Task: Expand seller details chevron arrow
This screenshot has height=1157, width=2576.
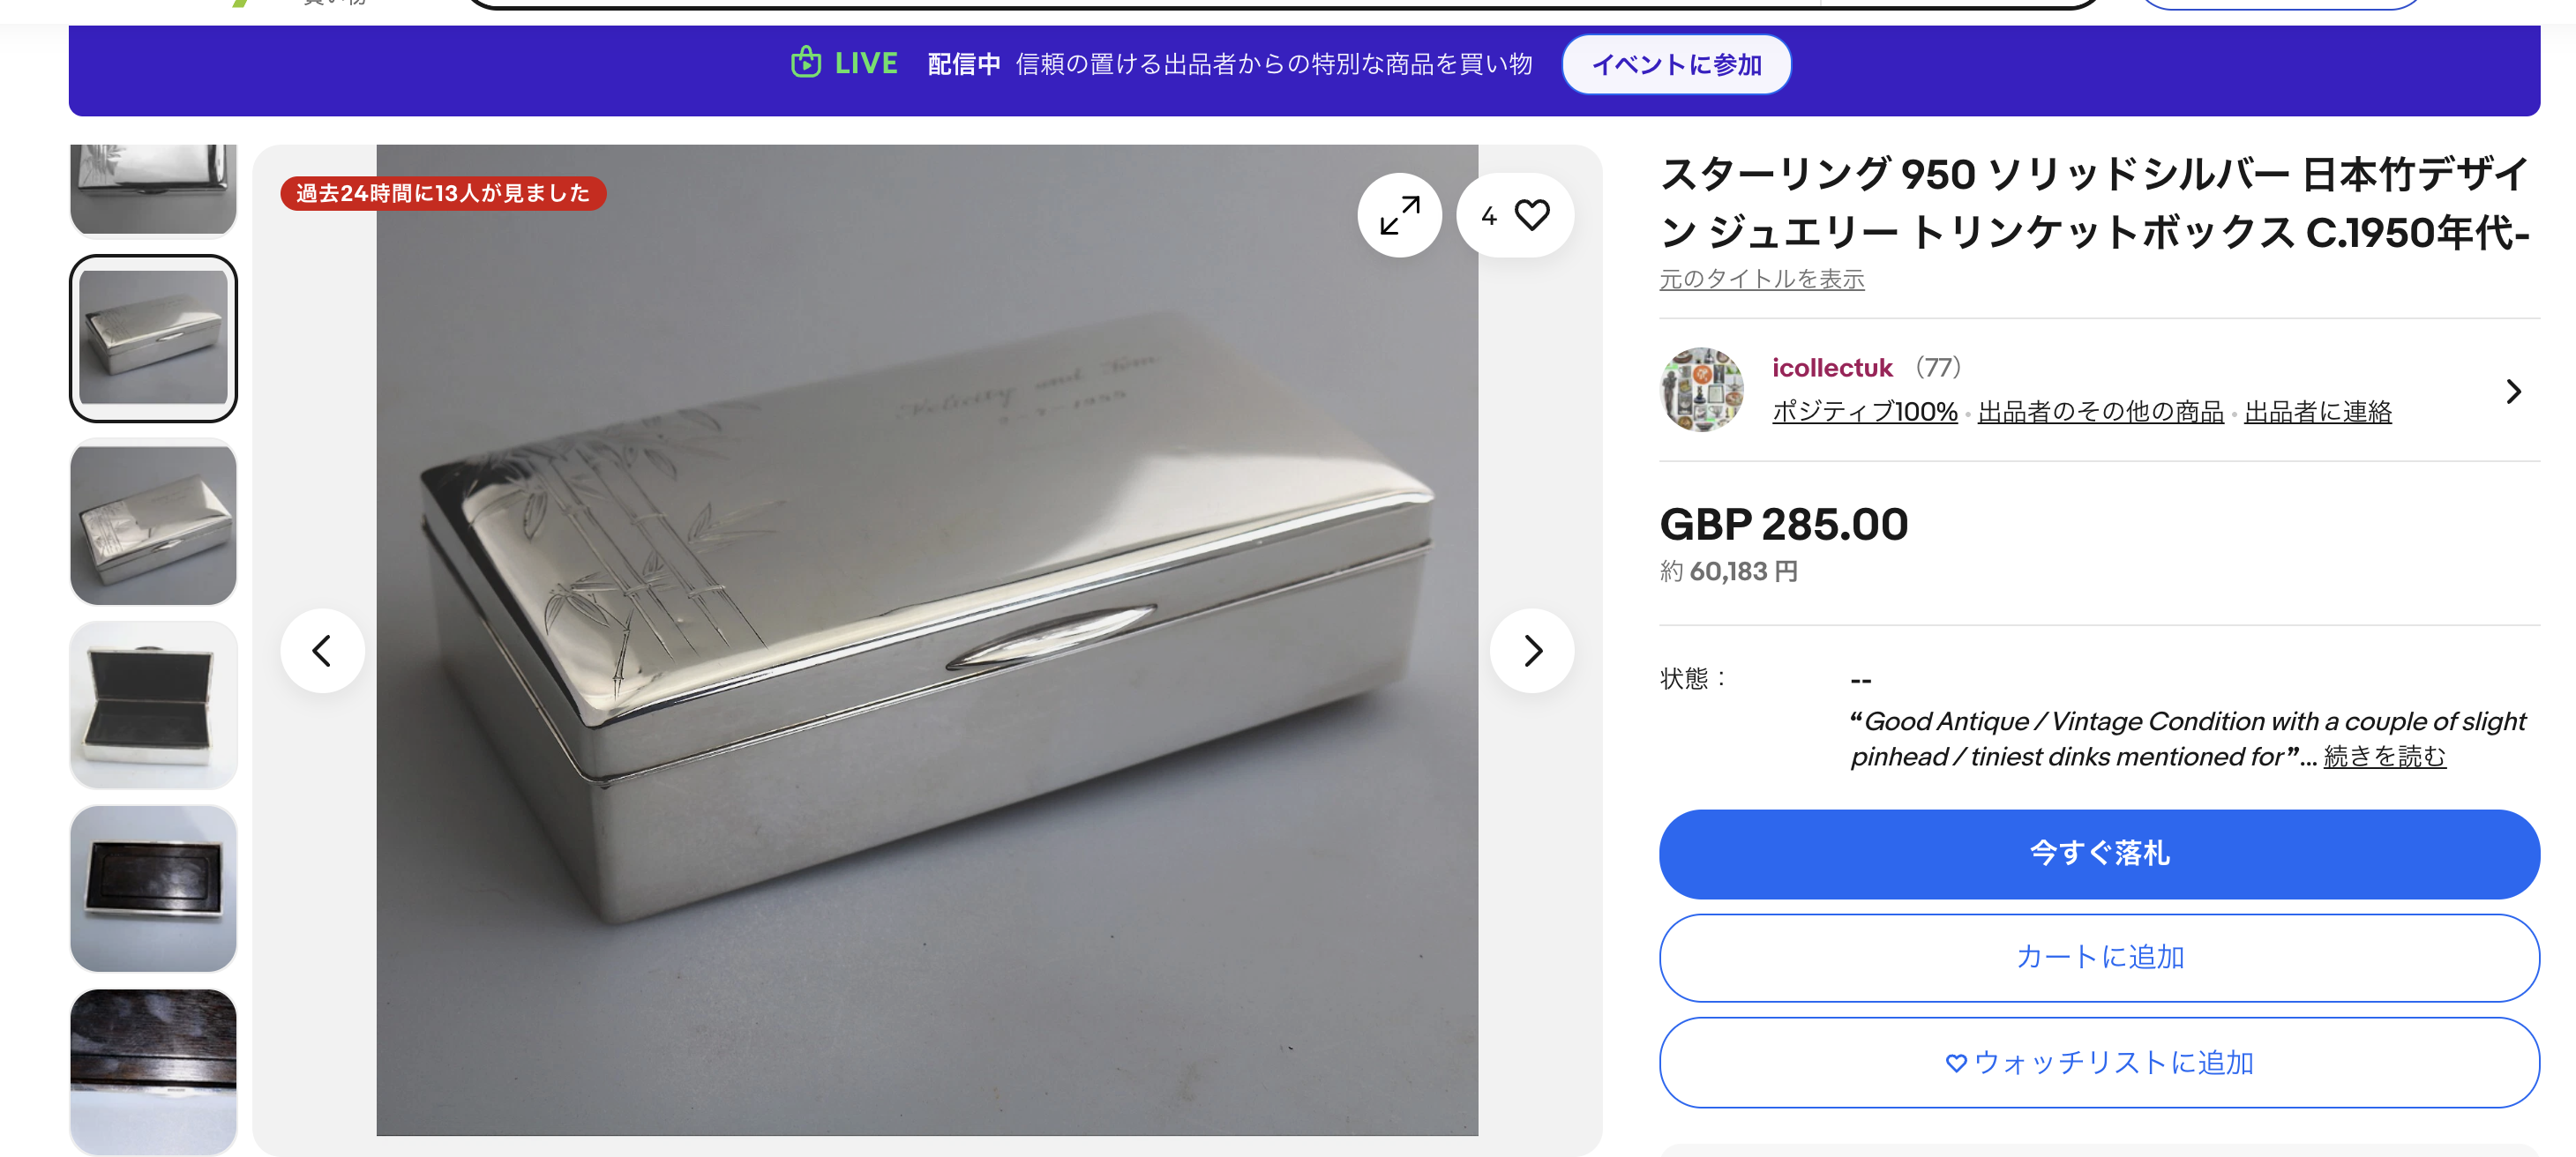Action: point(2513,391)
